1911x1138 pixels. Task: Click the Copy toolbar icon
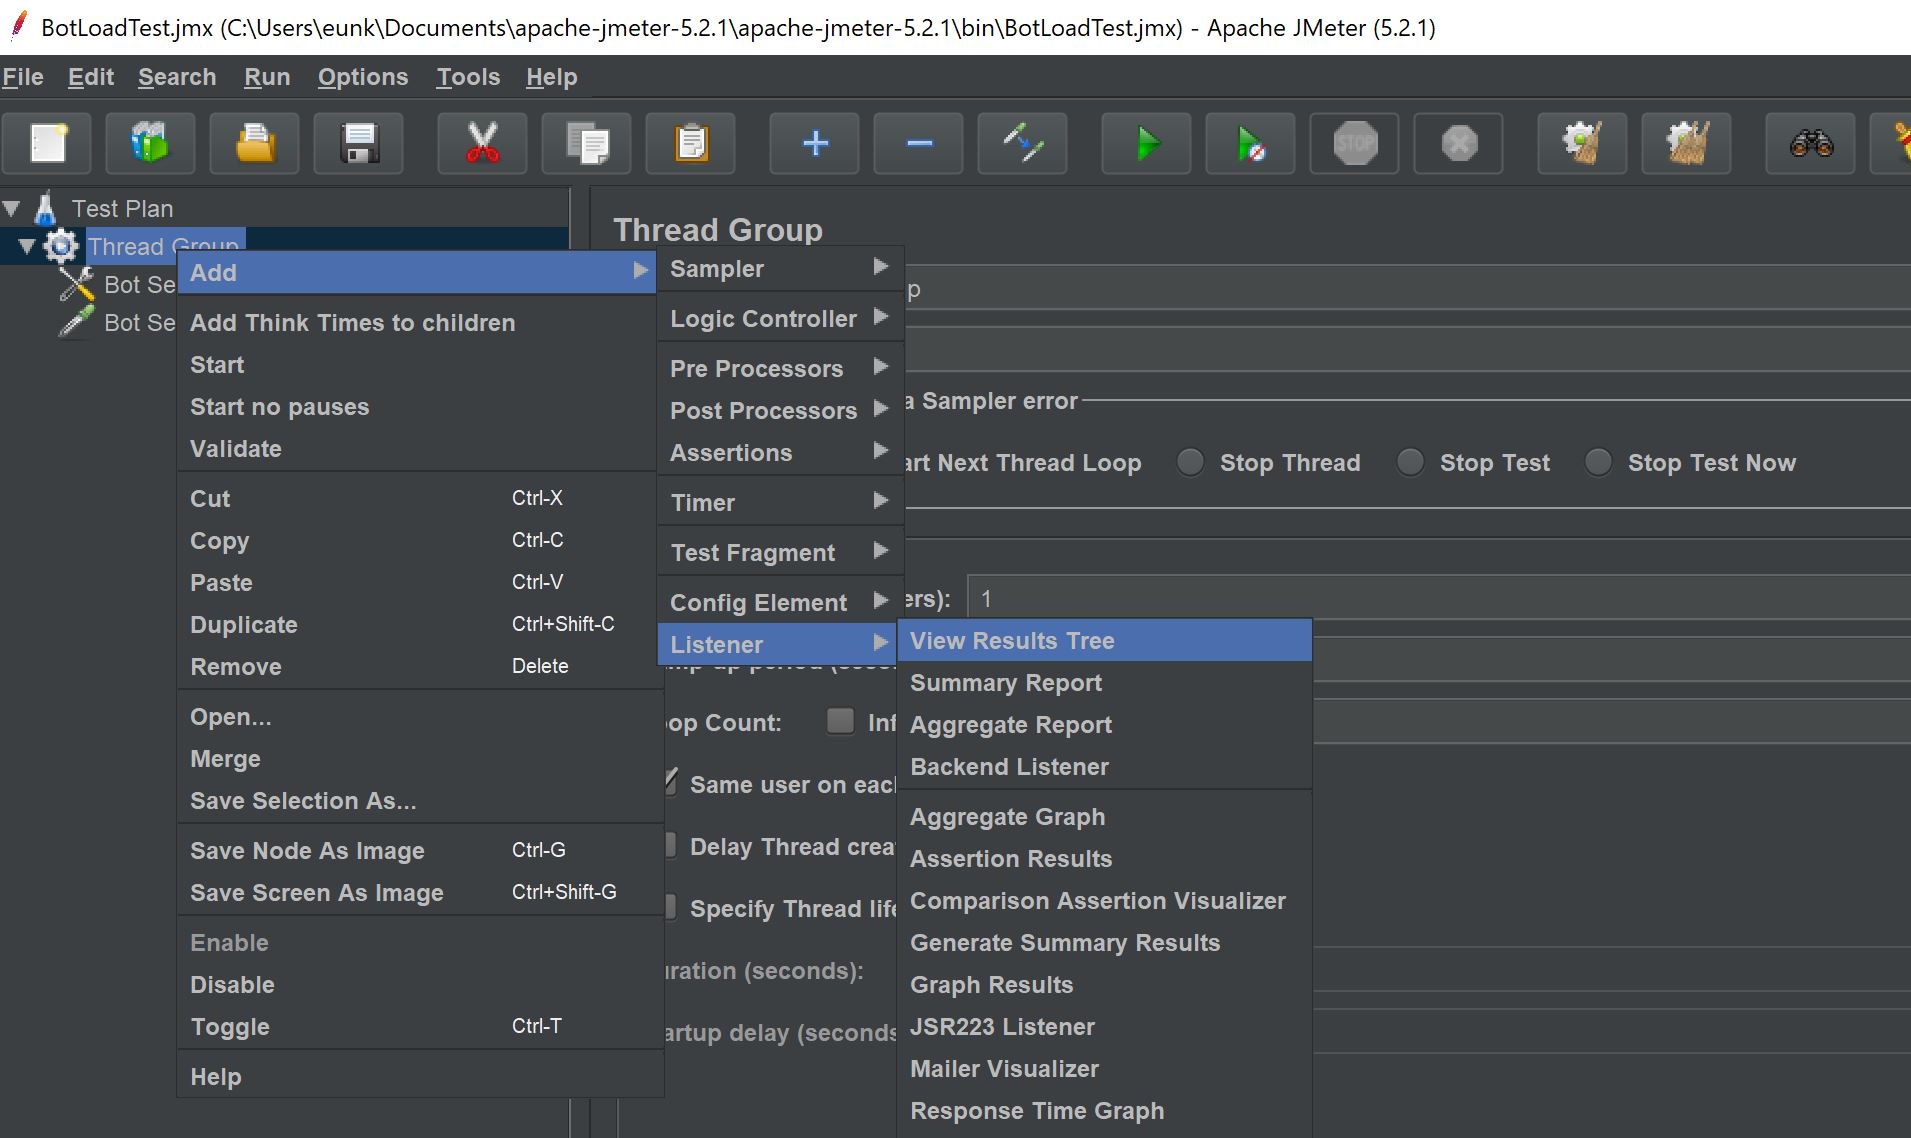587,143
